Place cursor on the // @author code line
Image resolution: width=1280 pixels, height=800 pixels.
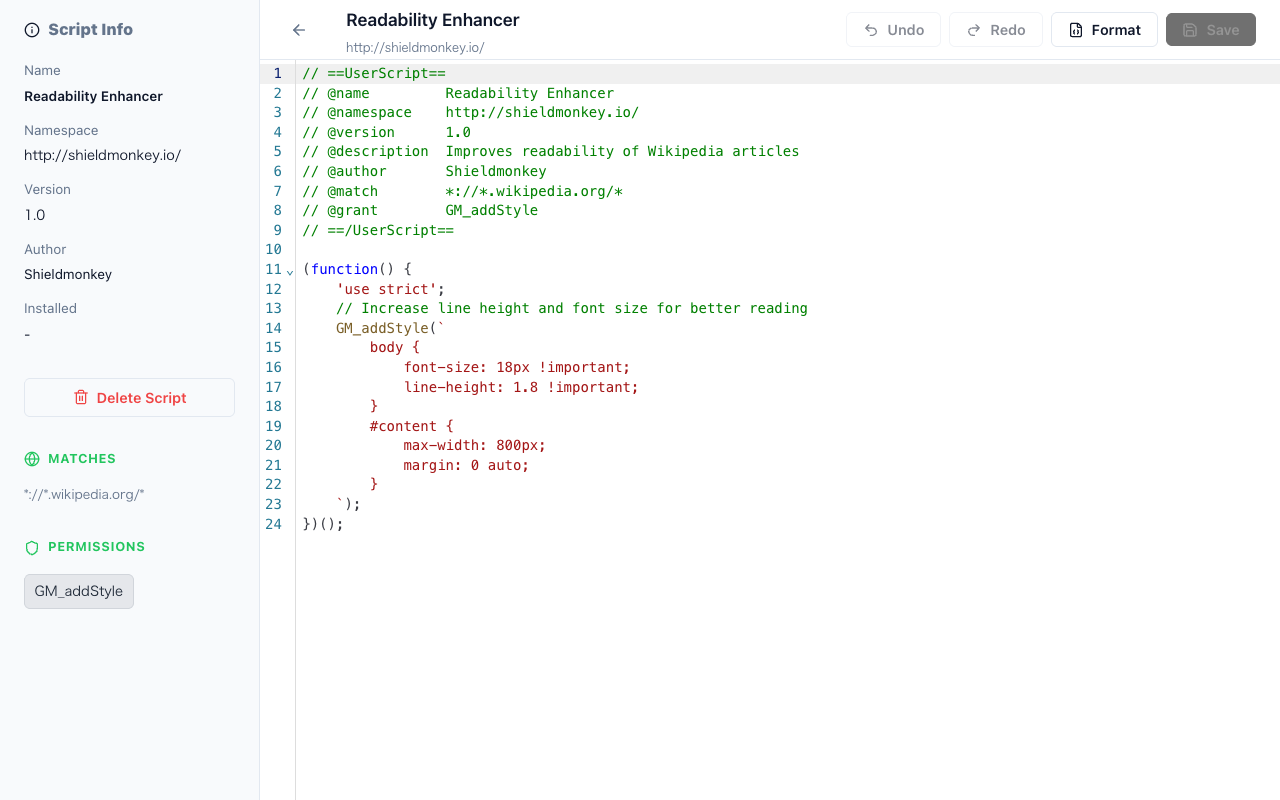tap(425, 171)
